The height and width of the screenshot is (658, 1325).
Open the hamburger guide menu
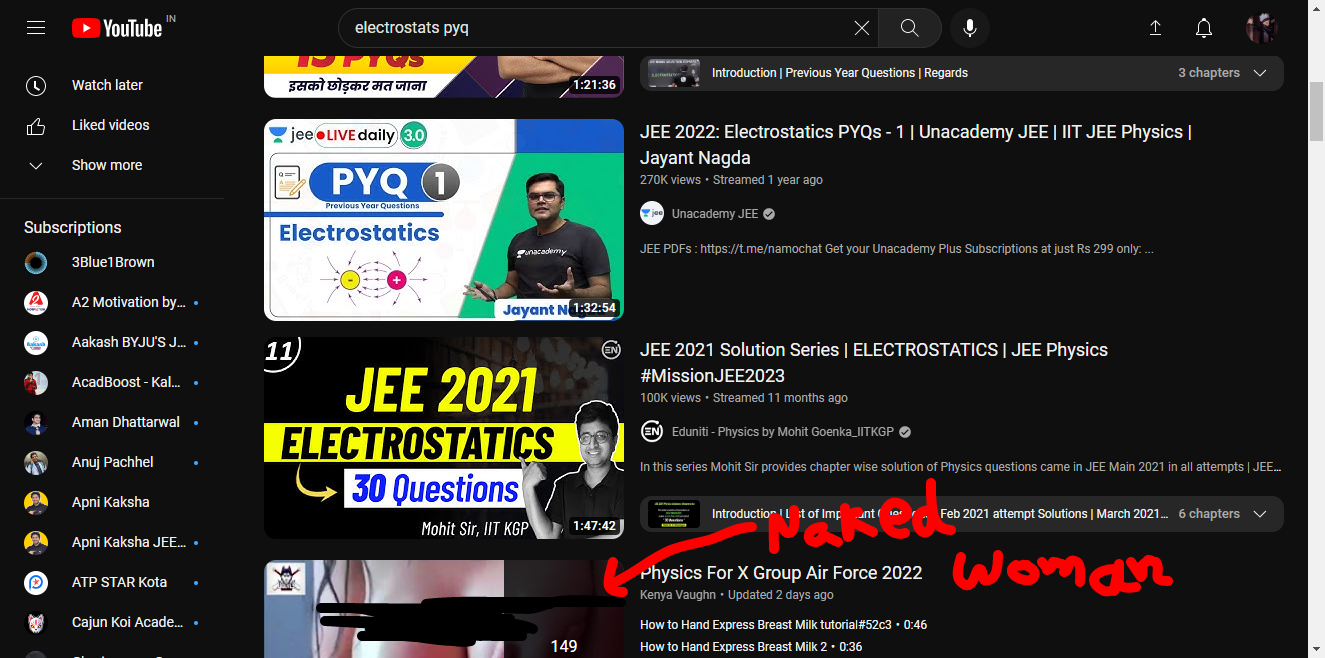[x=36, y=28]
